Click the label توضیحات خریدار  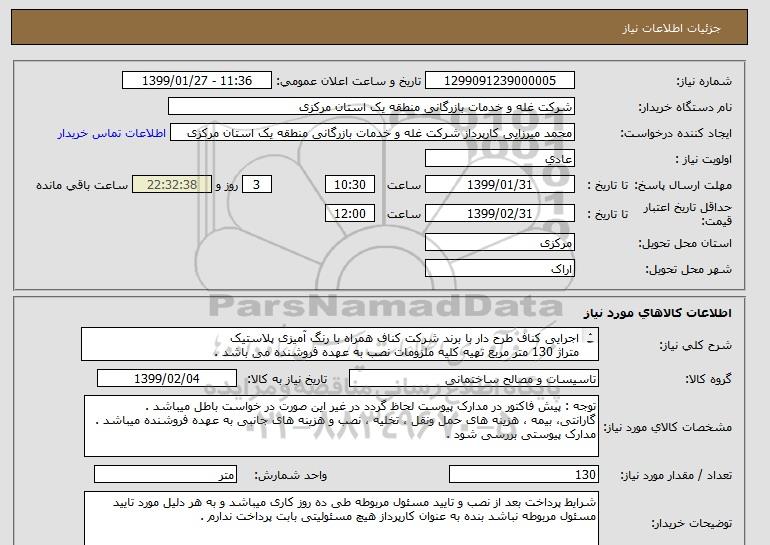coord(692,524)
